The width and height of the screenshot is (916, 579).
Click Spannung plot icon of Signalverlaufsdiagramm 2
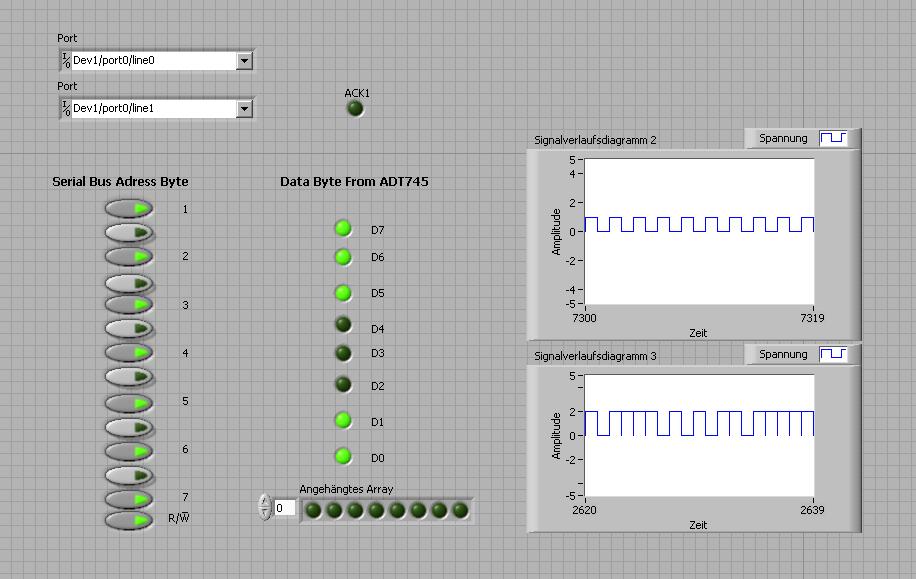(x=833, y=138)
